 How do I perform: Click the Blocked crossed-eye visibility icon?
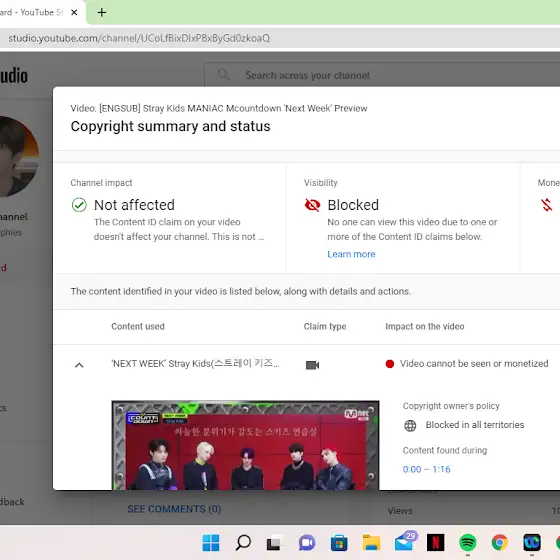coord(312,205)
